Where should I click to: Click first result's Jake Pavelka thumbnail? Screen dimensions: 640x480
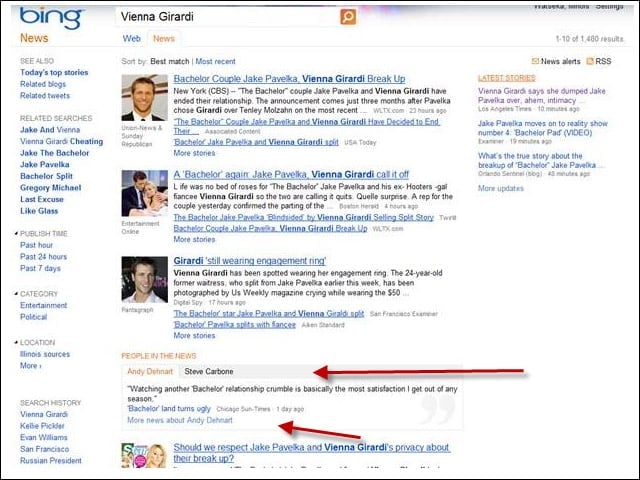(144, 98)
